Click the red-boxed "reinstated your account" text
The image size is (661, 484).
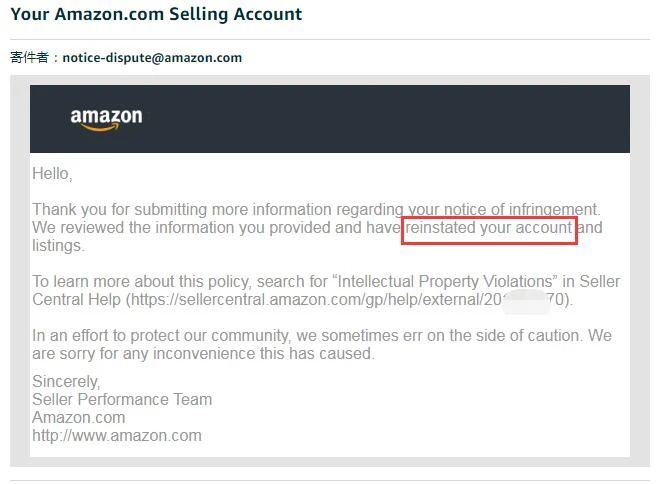point(489,229)
